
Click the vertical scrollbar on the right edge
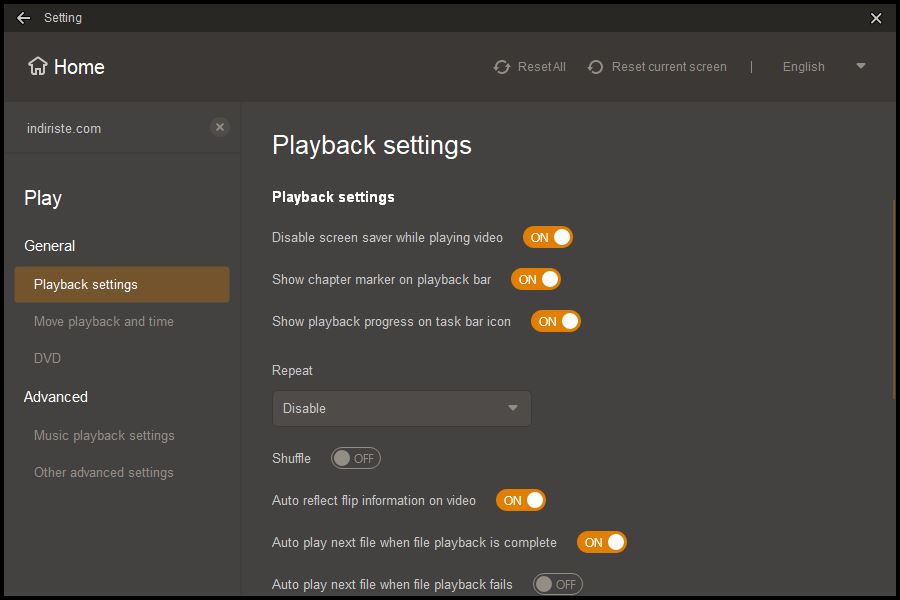pos(894,299)
